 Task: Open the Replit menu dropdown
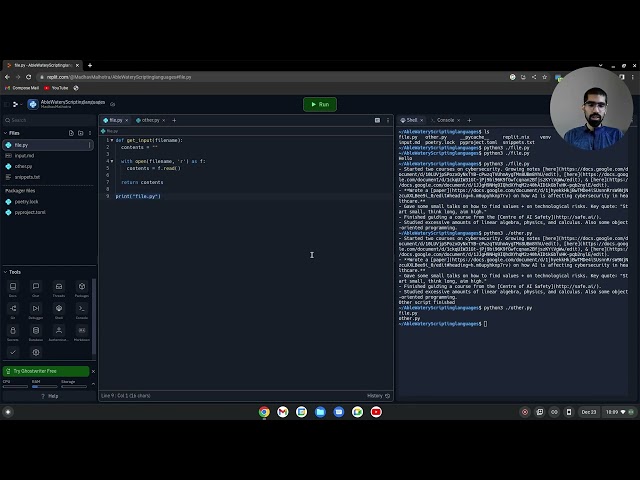pos(17,104)
